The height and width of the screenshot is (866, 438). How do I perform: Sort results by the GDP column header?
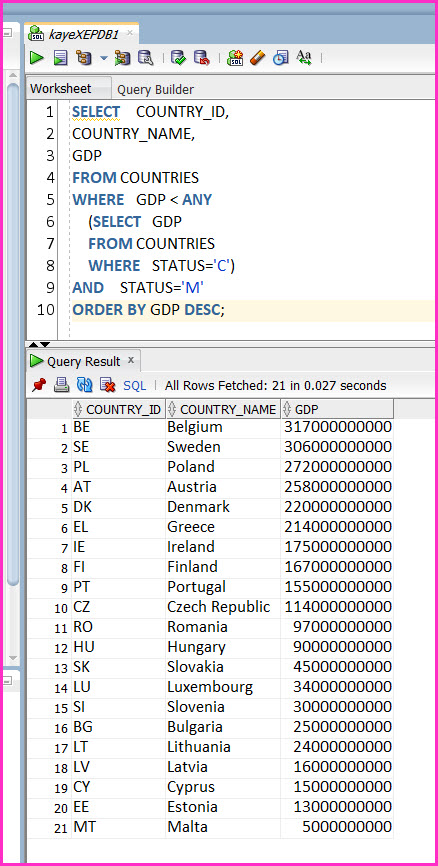pos(337,409)
